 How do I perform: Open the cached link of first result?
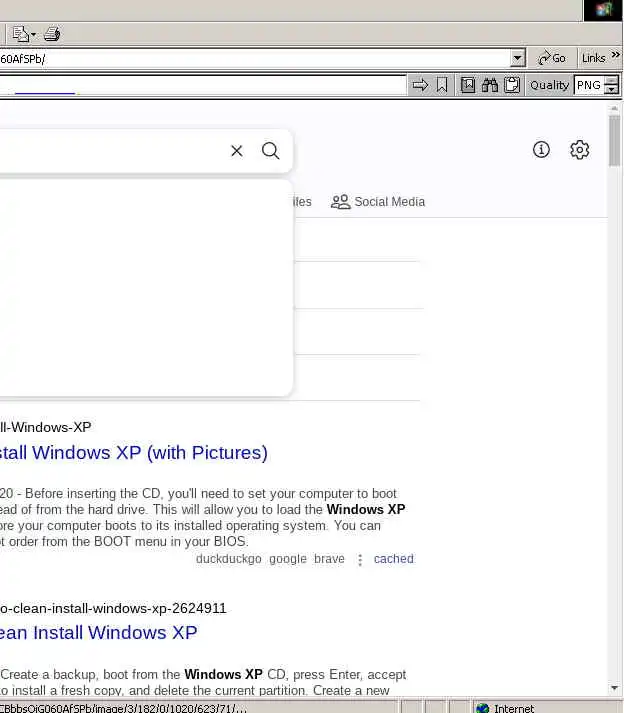pos(394,558)
